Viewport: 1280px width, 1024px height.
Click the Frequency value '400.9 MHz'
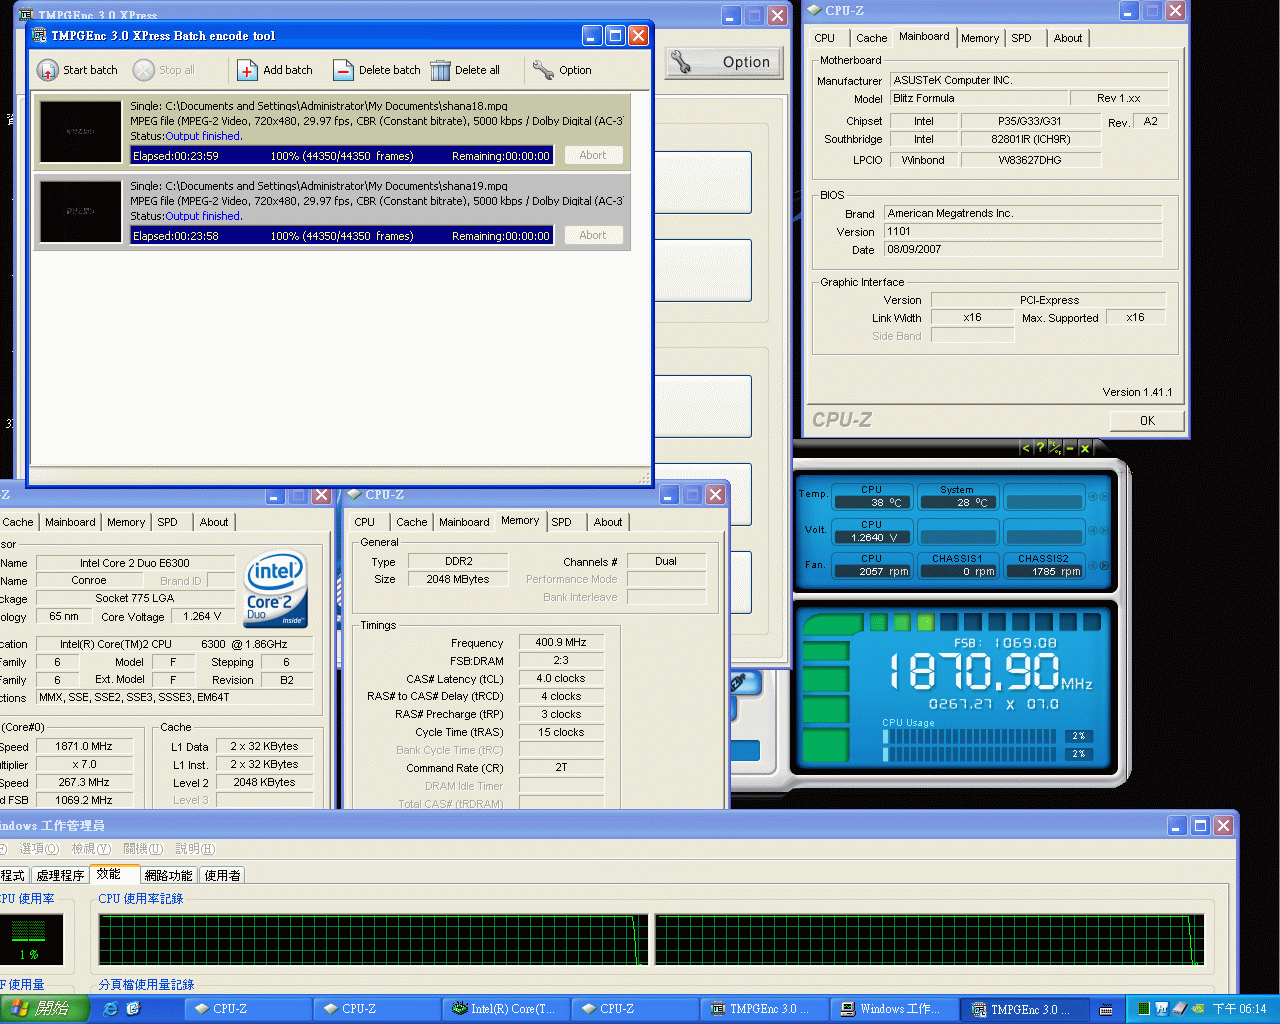561,643
